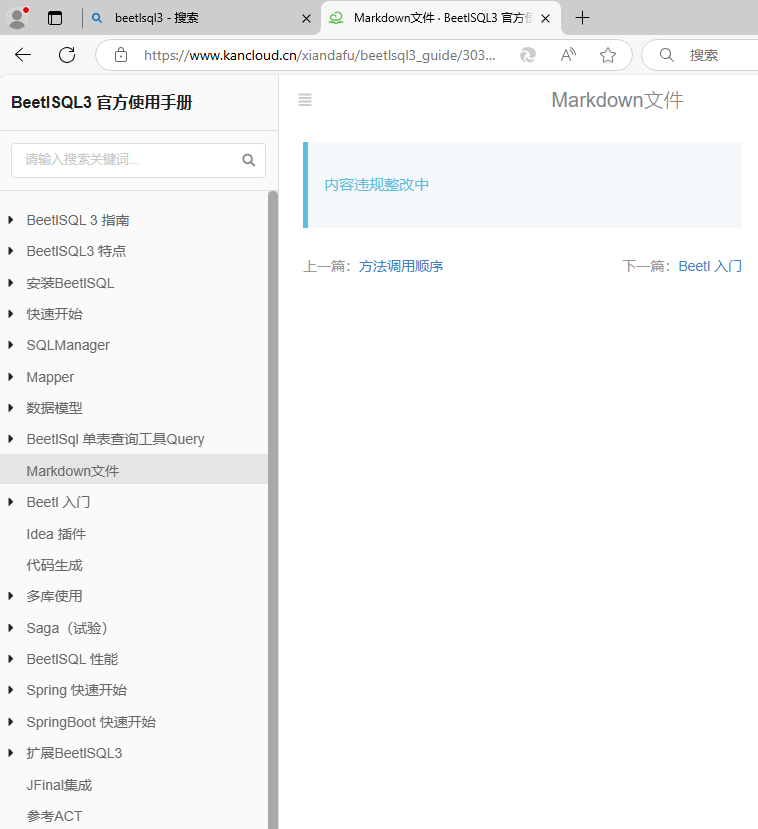Click the magnifier in browser search box
Image resolution: width=758 pixels, height=829 pixels.
click(667, 55)
